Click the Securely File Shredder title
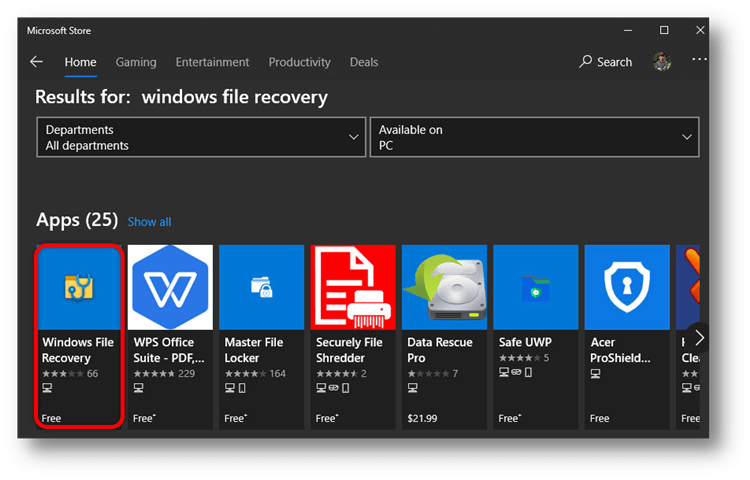The image size is (750, 480). pyautogui.click(x=349, y=350)
